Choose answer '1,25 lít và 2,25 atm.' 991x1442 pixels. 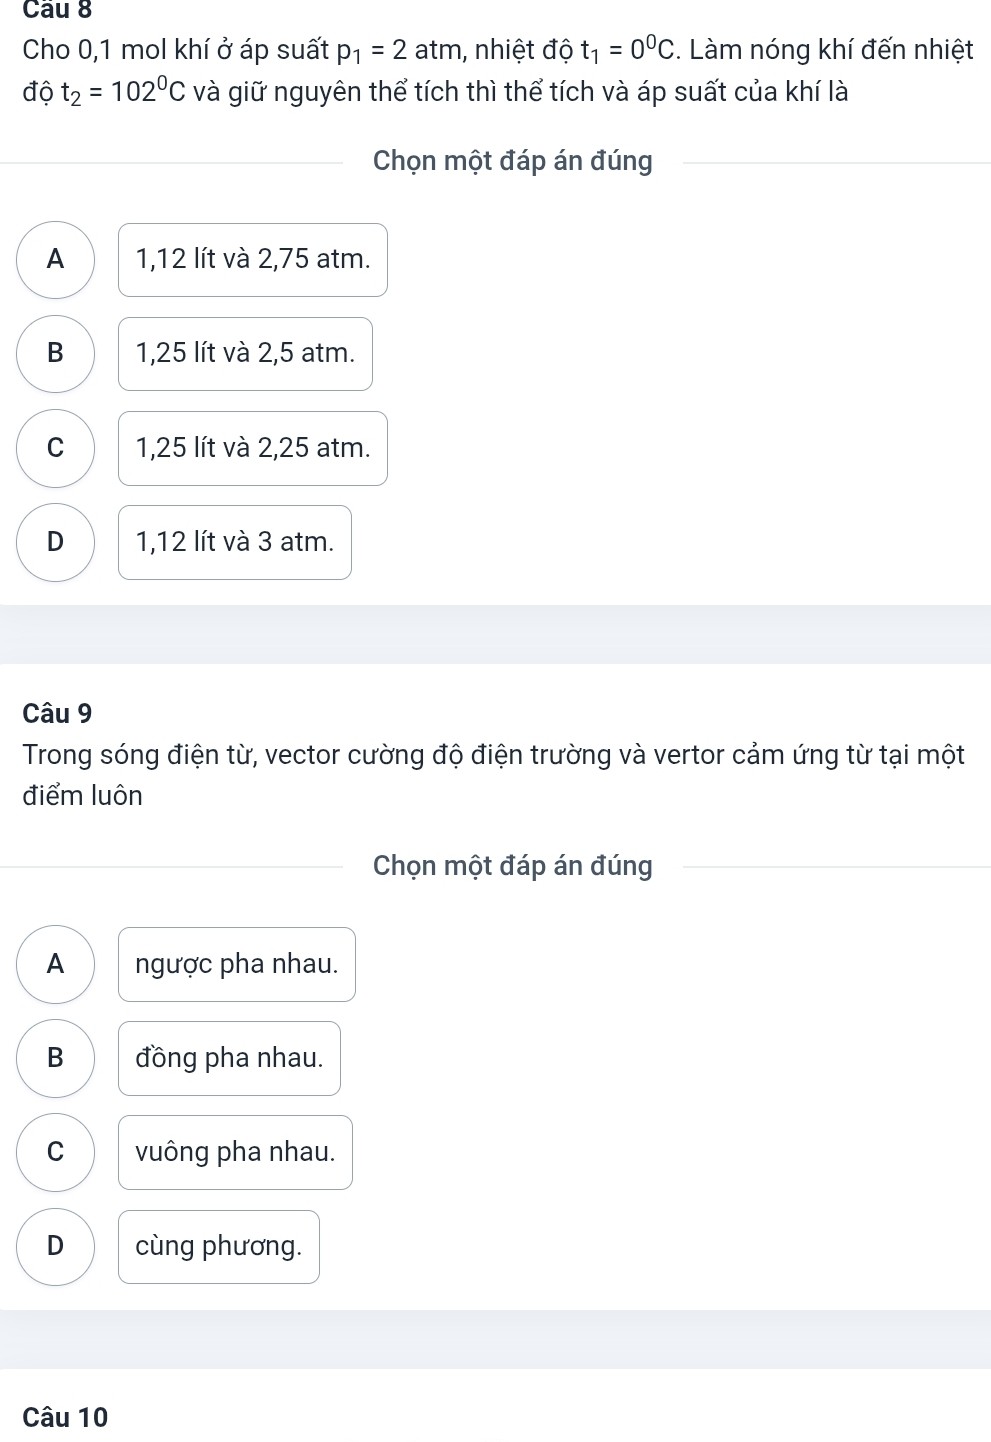point(253,448)
